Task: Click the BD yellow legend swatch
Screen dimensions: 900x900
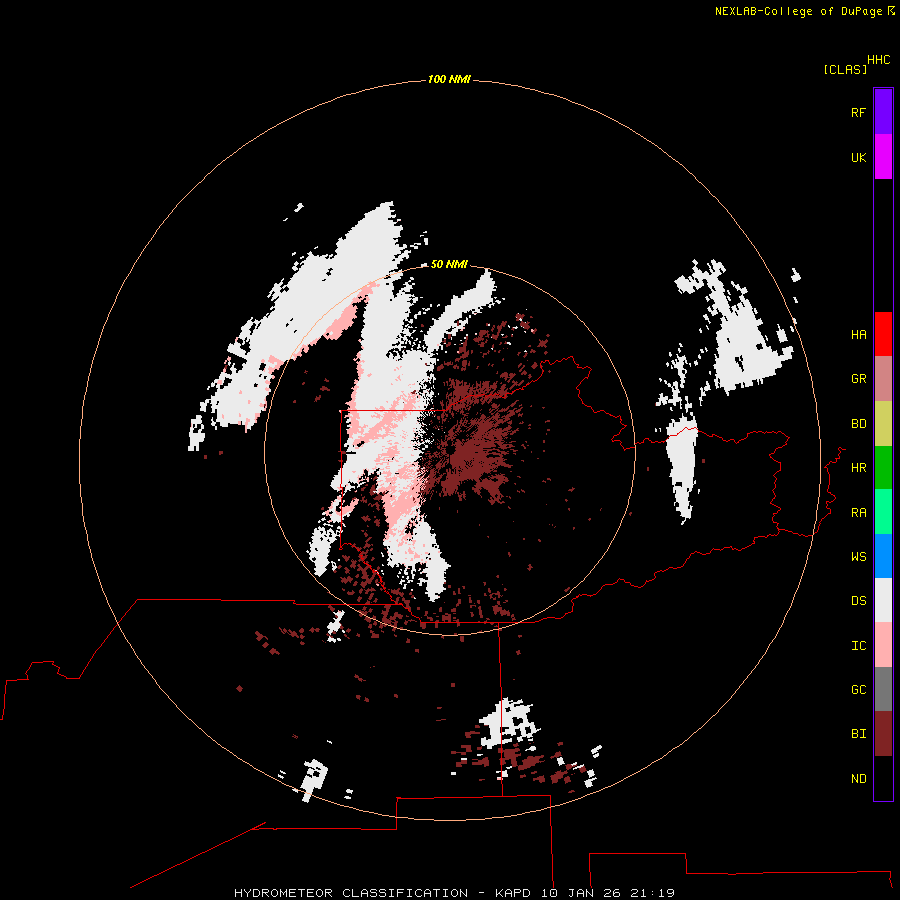Action: (883, 423)
